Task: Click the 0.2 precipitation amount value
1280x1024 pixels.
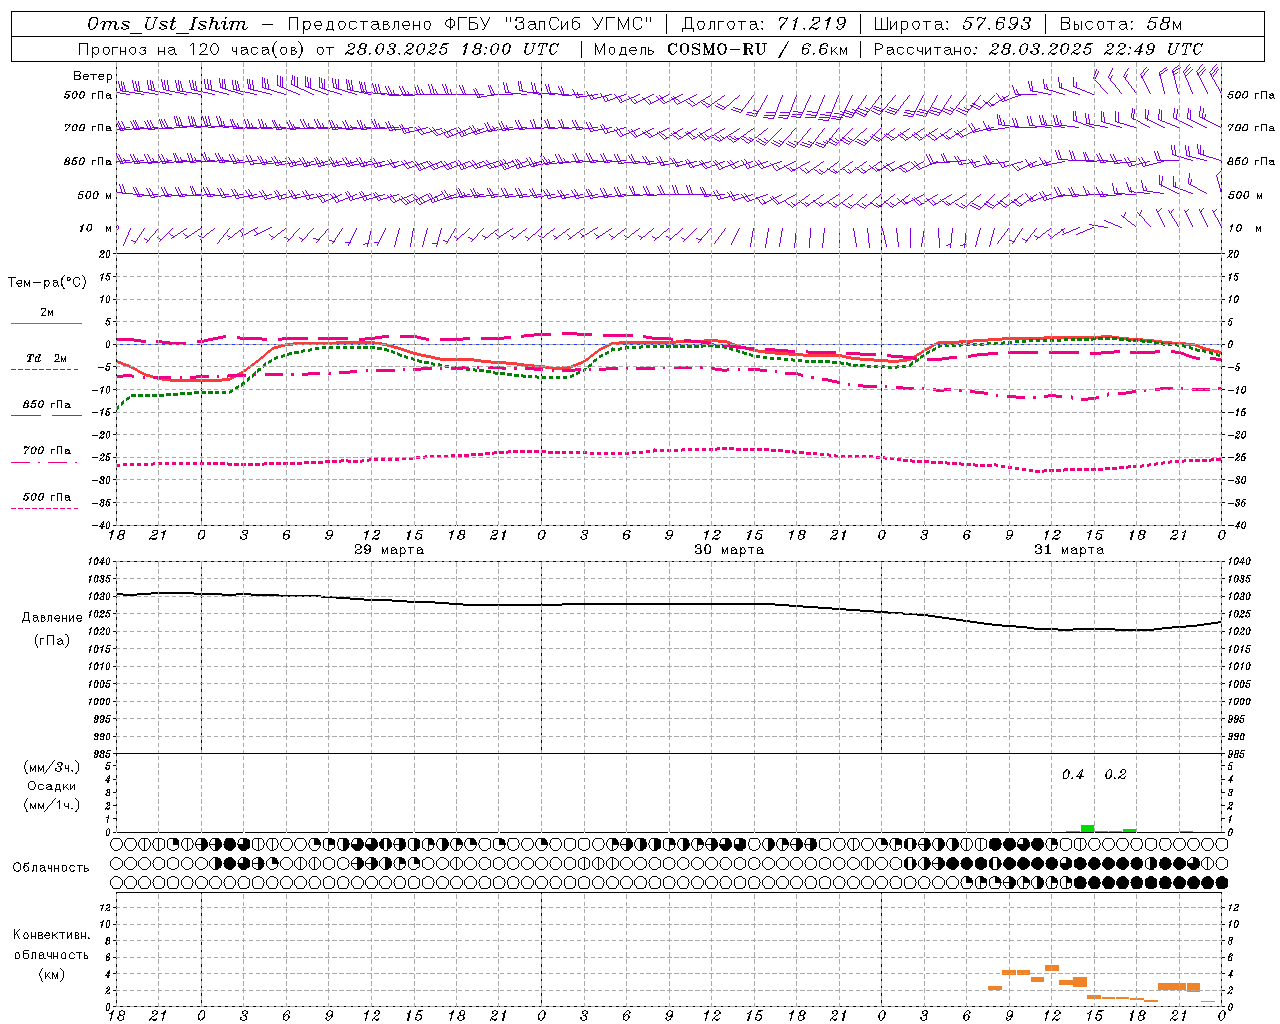Action: pos(1115,775)
